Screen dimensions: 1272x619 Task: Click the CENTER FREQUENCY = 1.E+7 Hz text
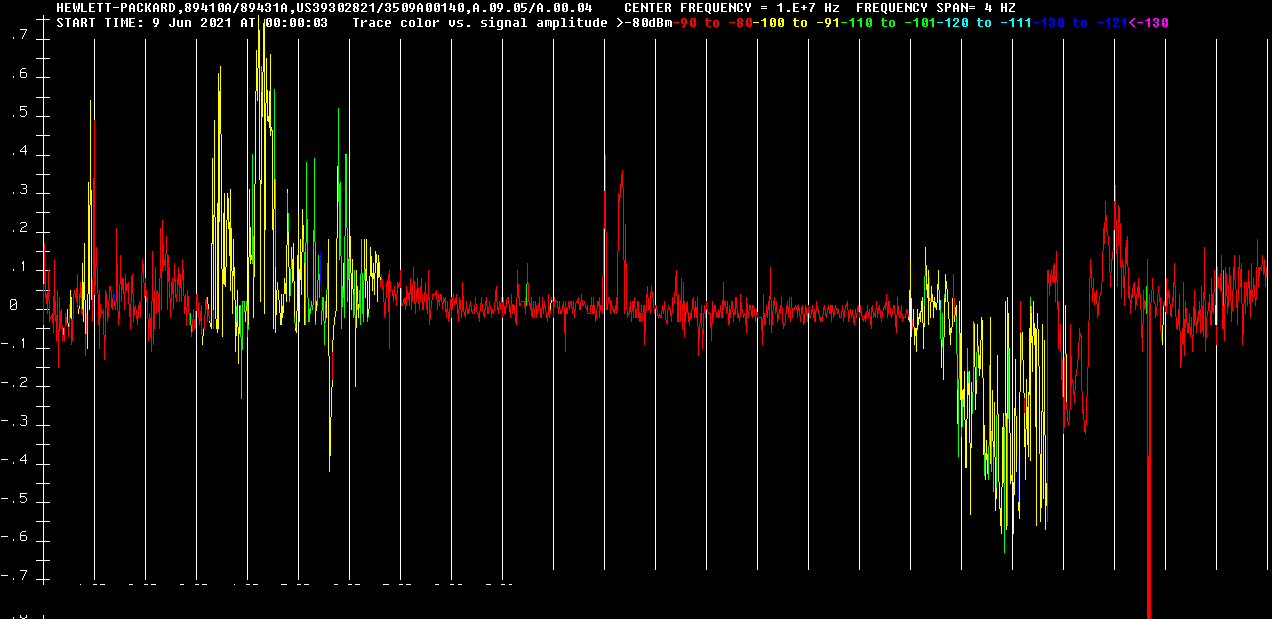point(731,8)
